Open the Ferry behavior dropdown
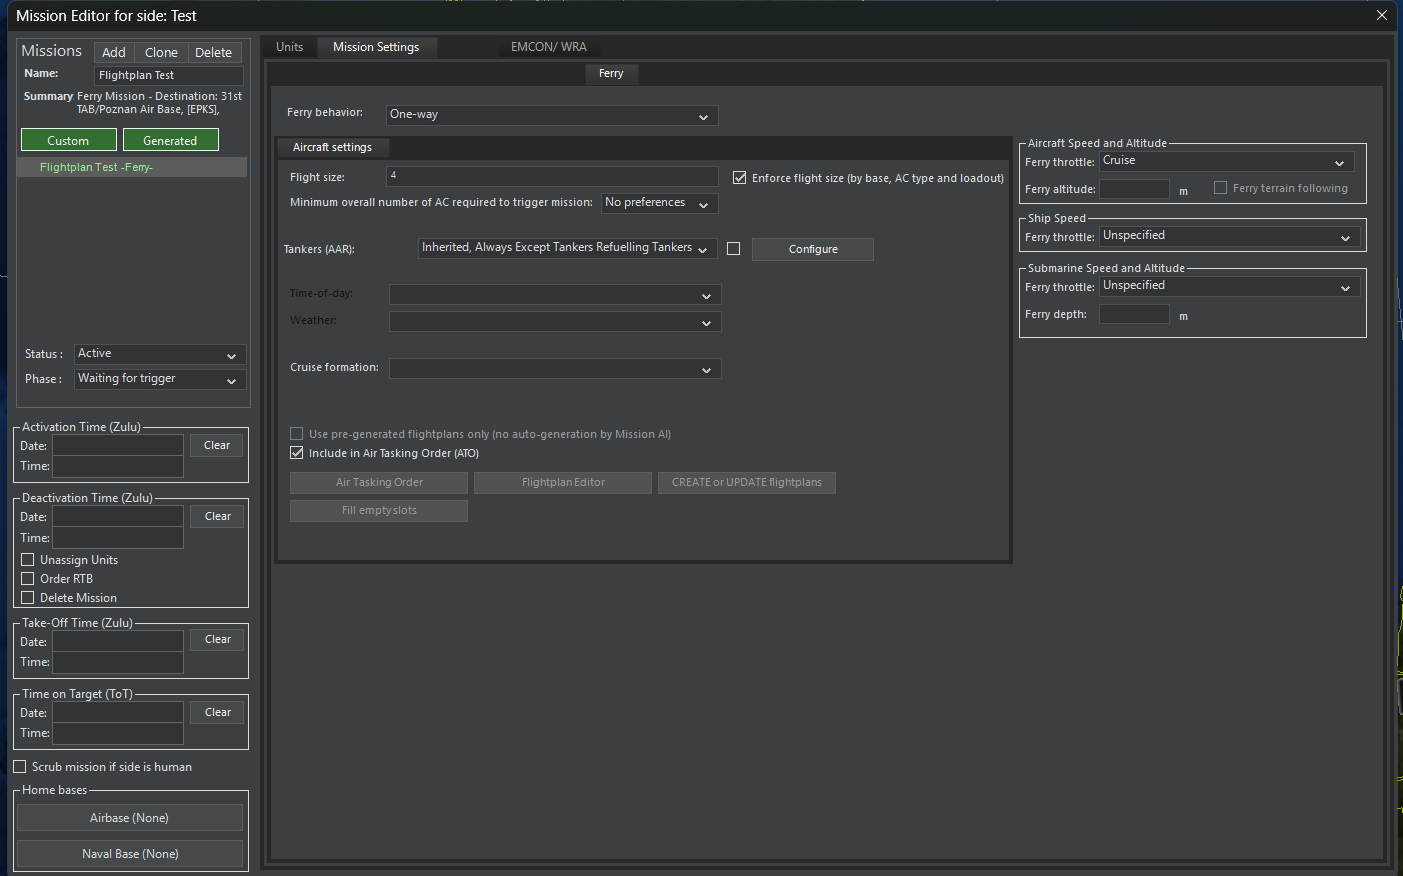Screen dimensions: 1403x876 (552, 115)
